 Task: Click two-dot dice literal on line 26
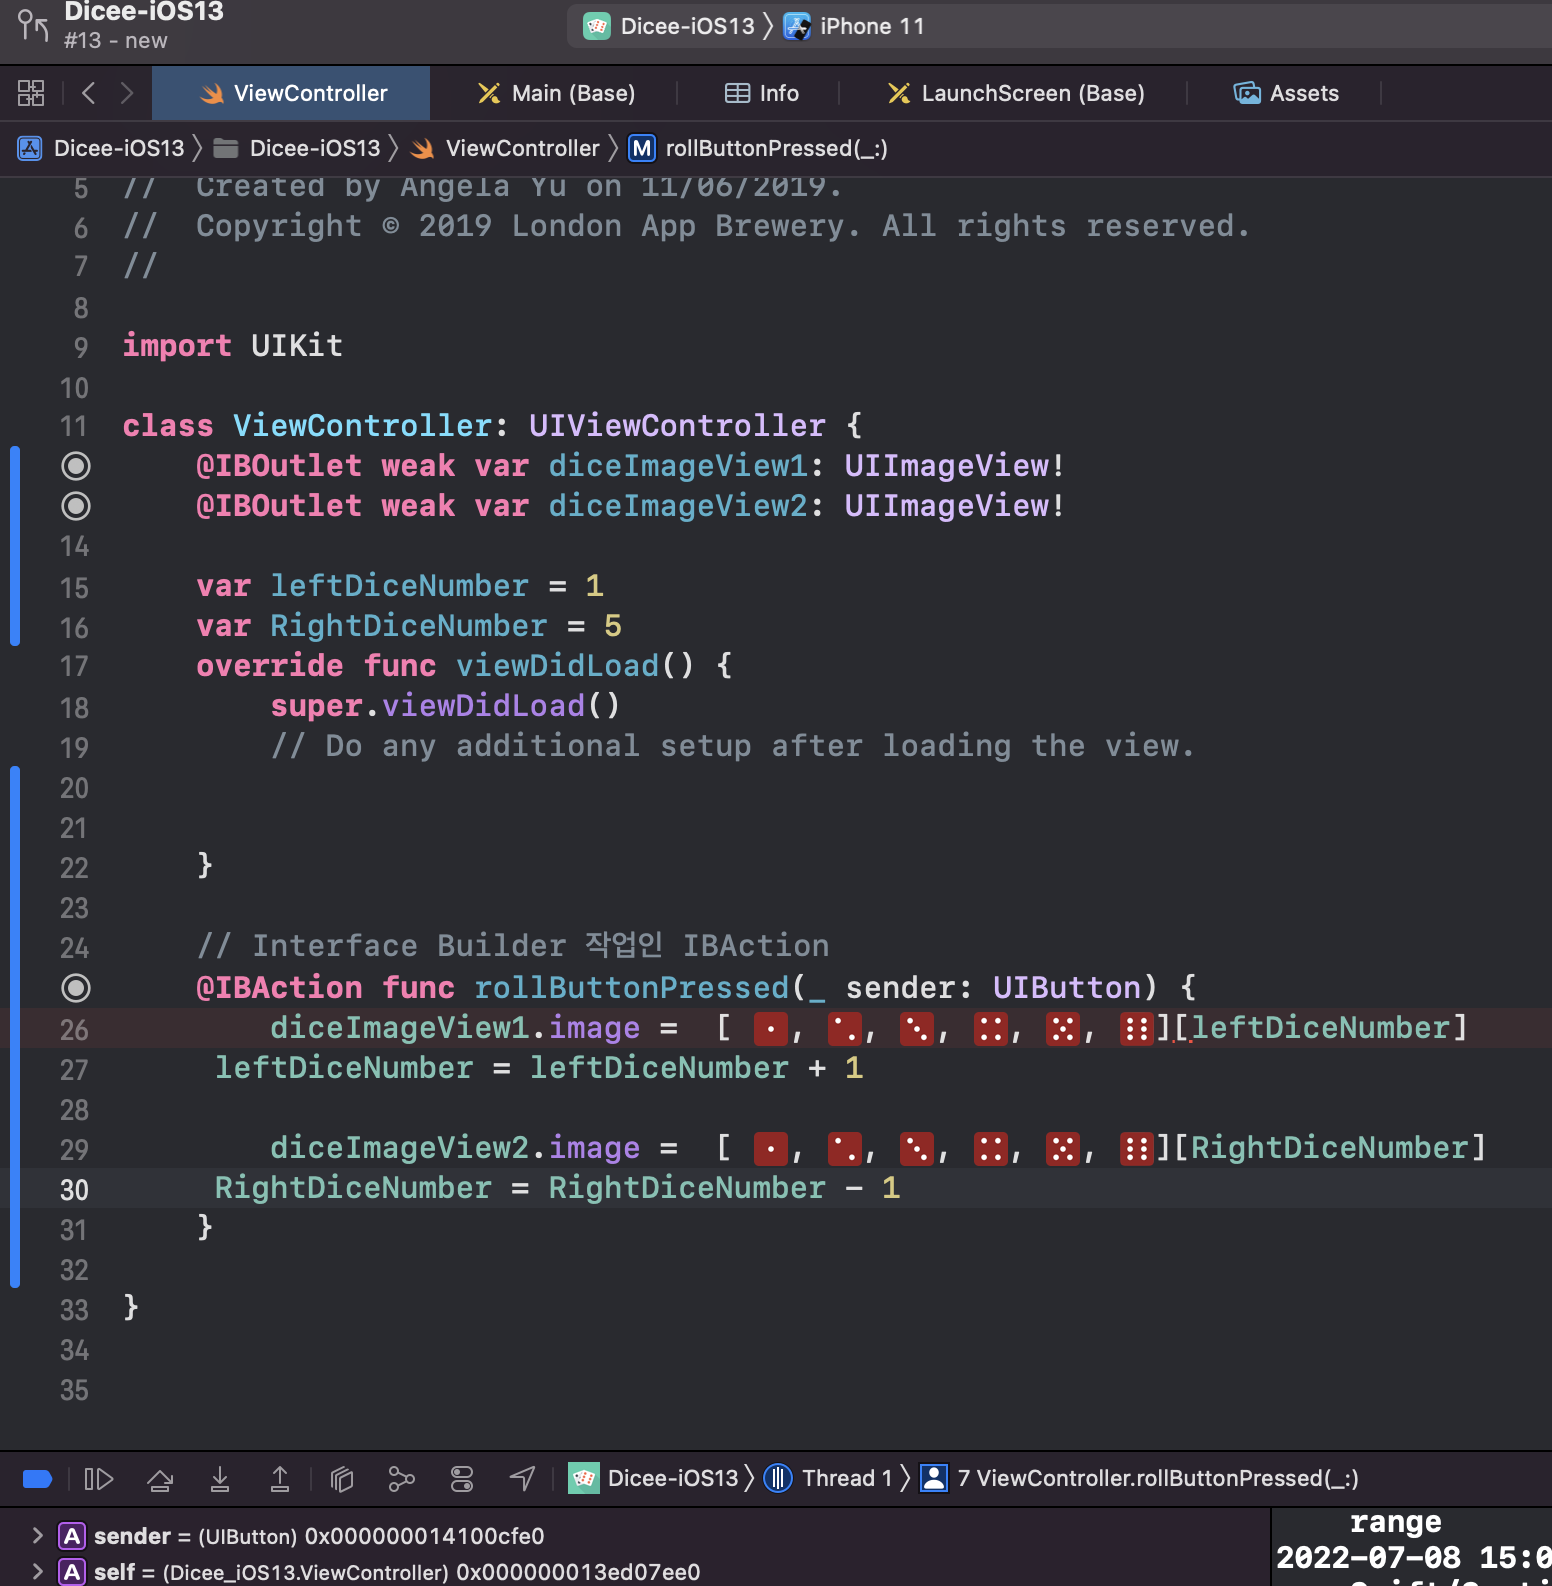844,1028
